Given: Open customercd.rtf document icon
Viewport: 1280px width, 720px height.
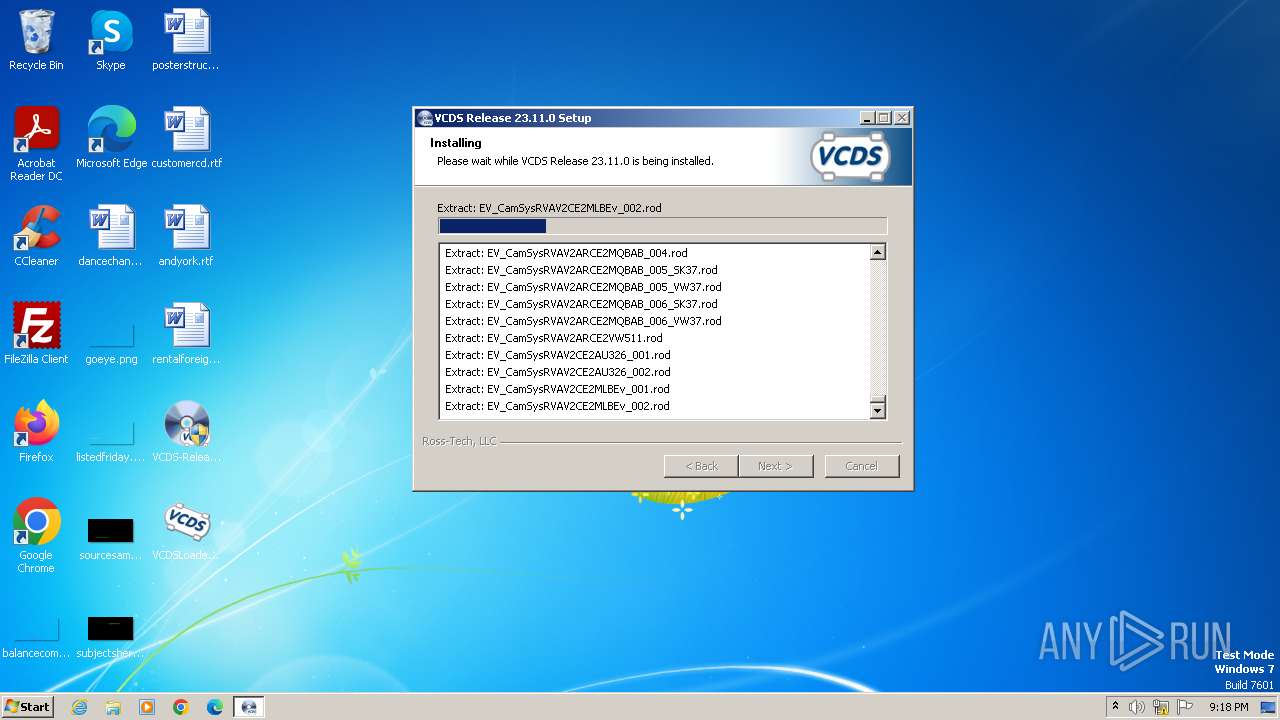Looking at the screenshot, I should 187,138.
